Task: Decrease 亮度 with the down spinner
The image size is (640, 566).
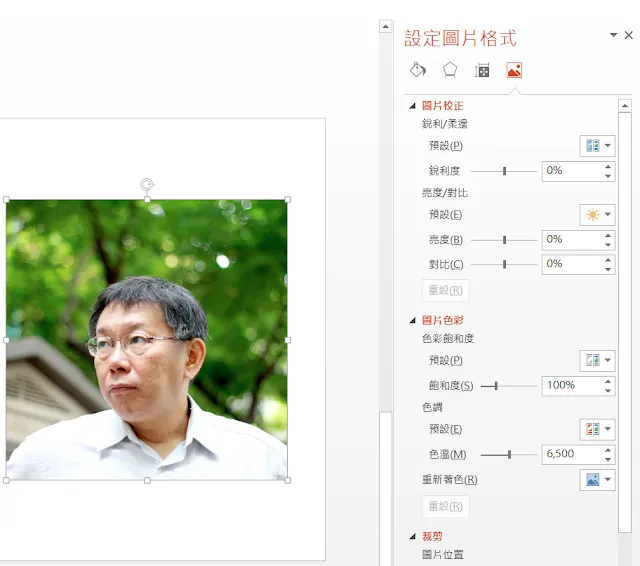Action: [x=608, y=245]
